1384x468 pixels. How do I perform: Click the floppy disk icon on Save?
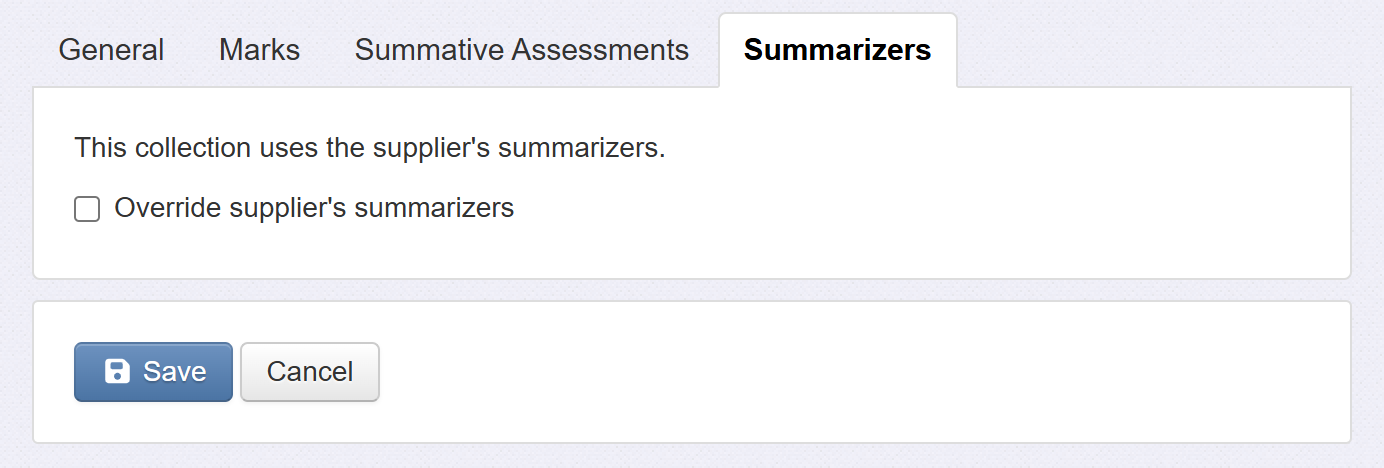click(x=118, y=372)
